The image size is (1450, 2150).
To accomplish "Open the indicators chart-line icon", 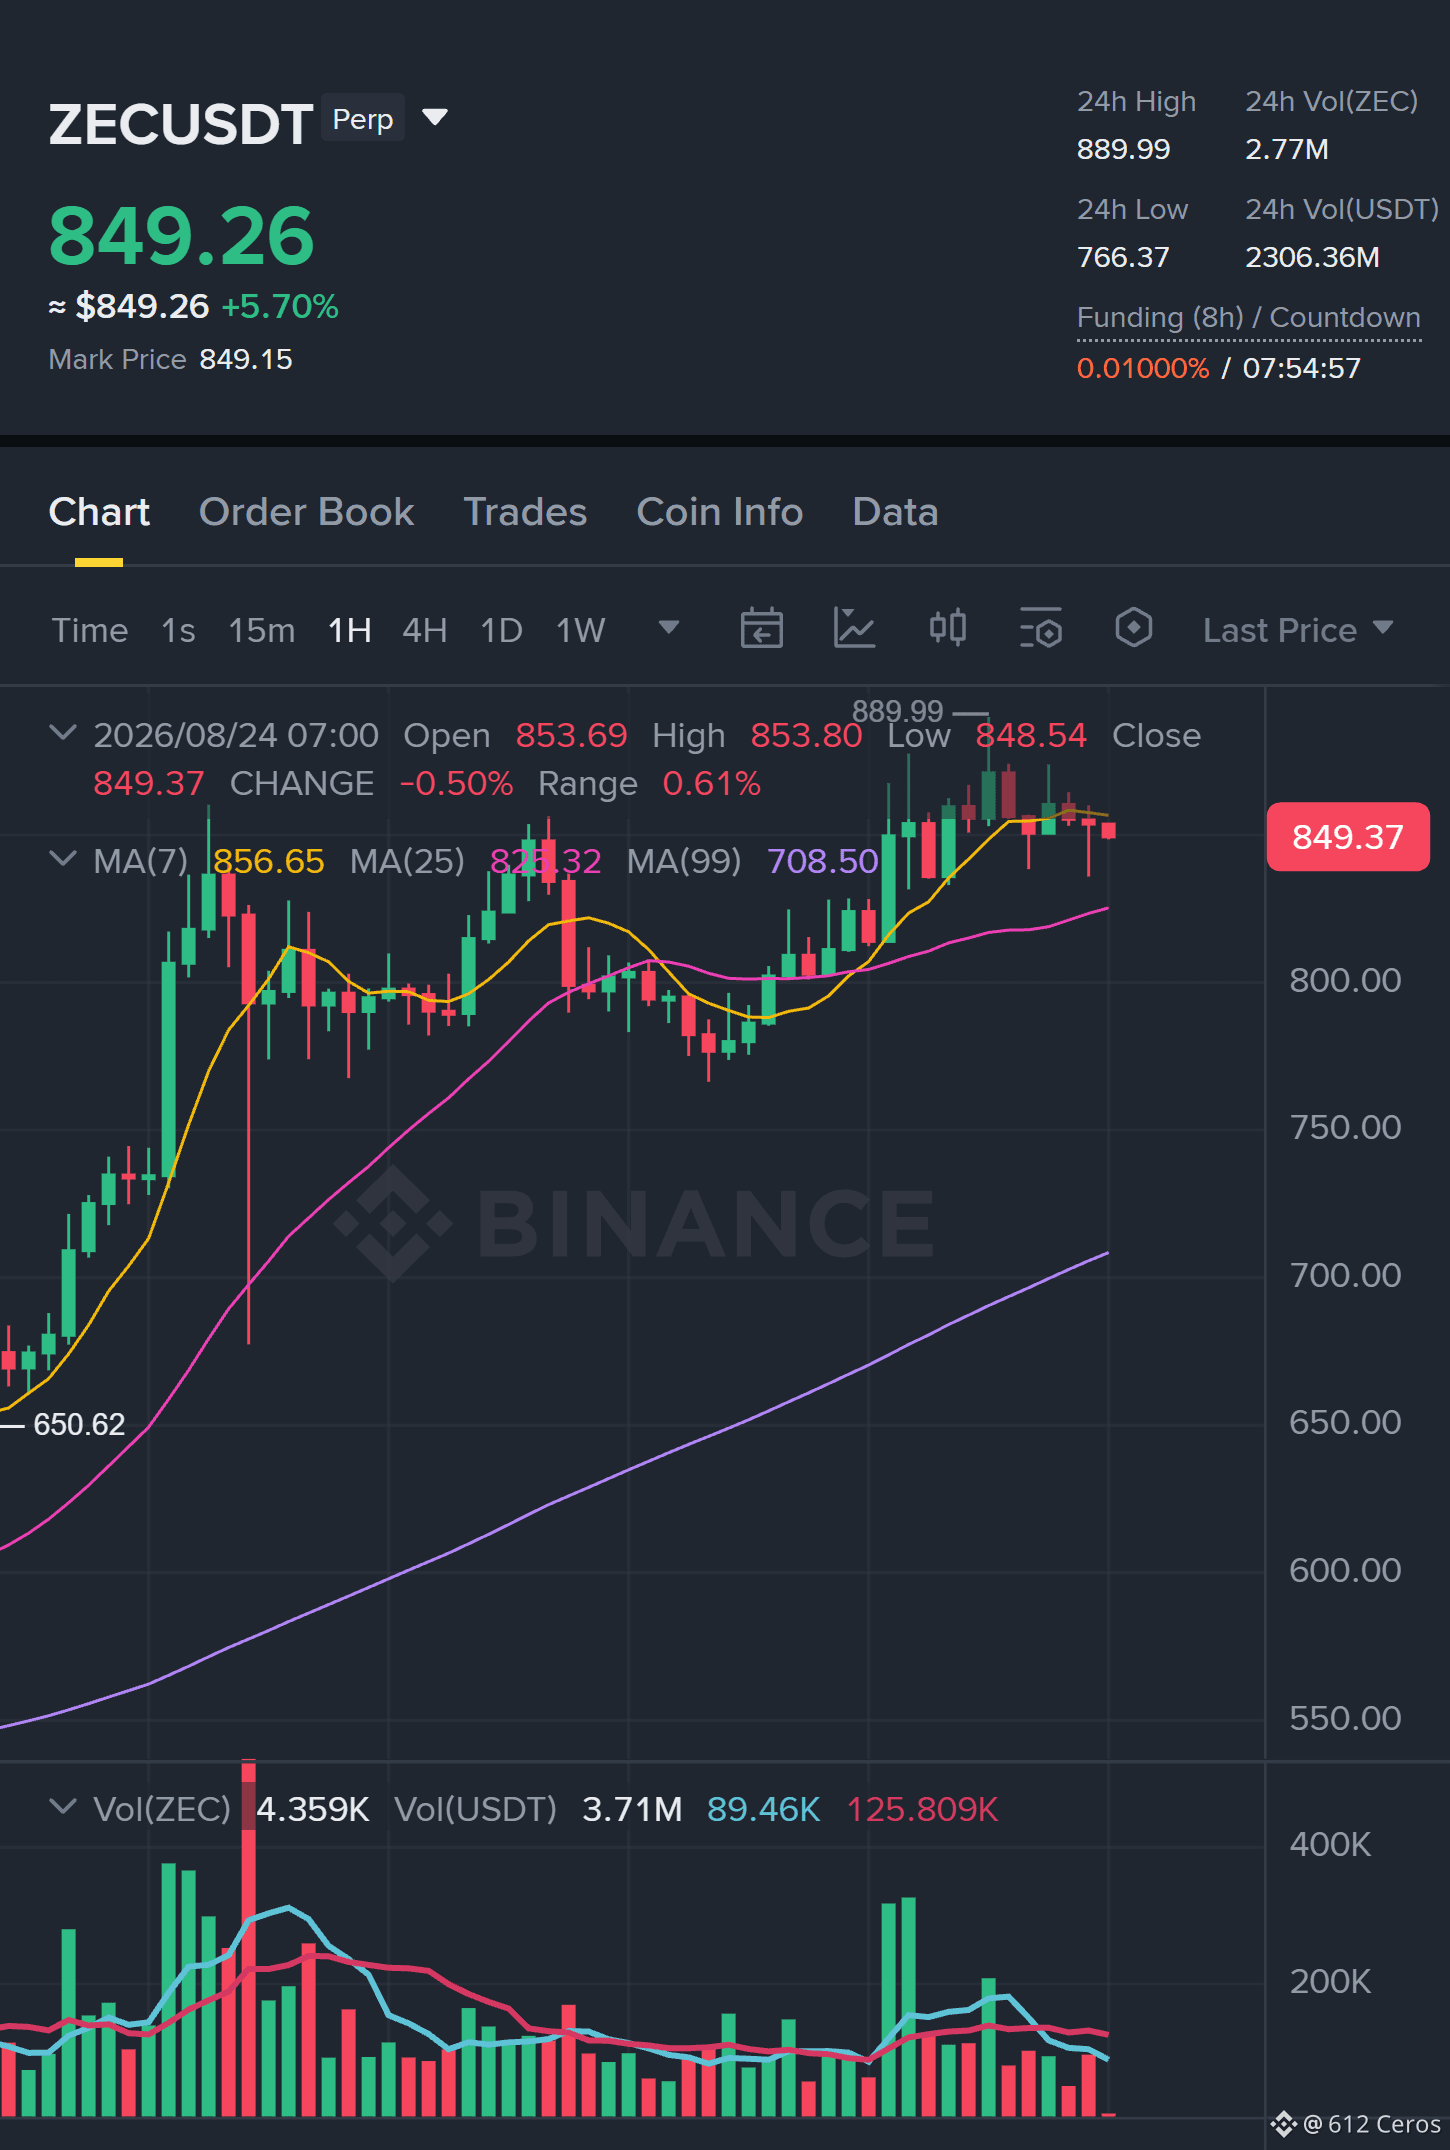I will (854, 629).
